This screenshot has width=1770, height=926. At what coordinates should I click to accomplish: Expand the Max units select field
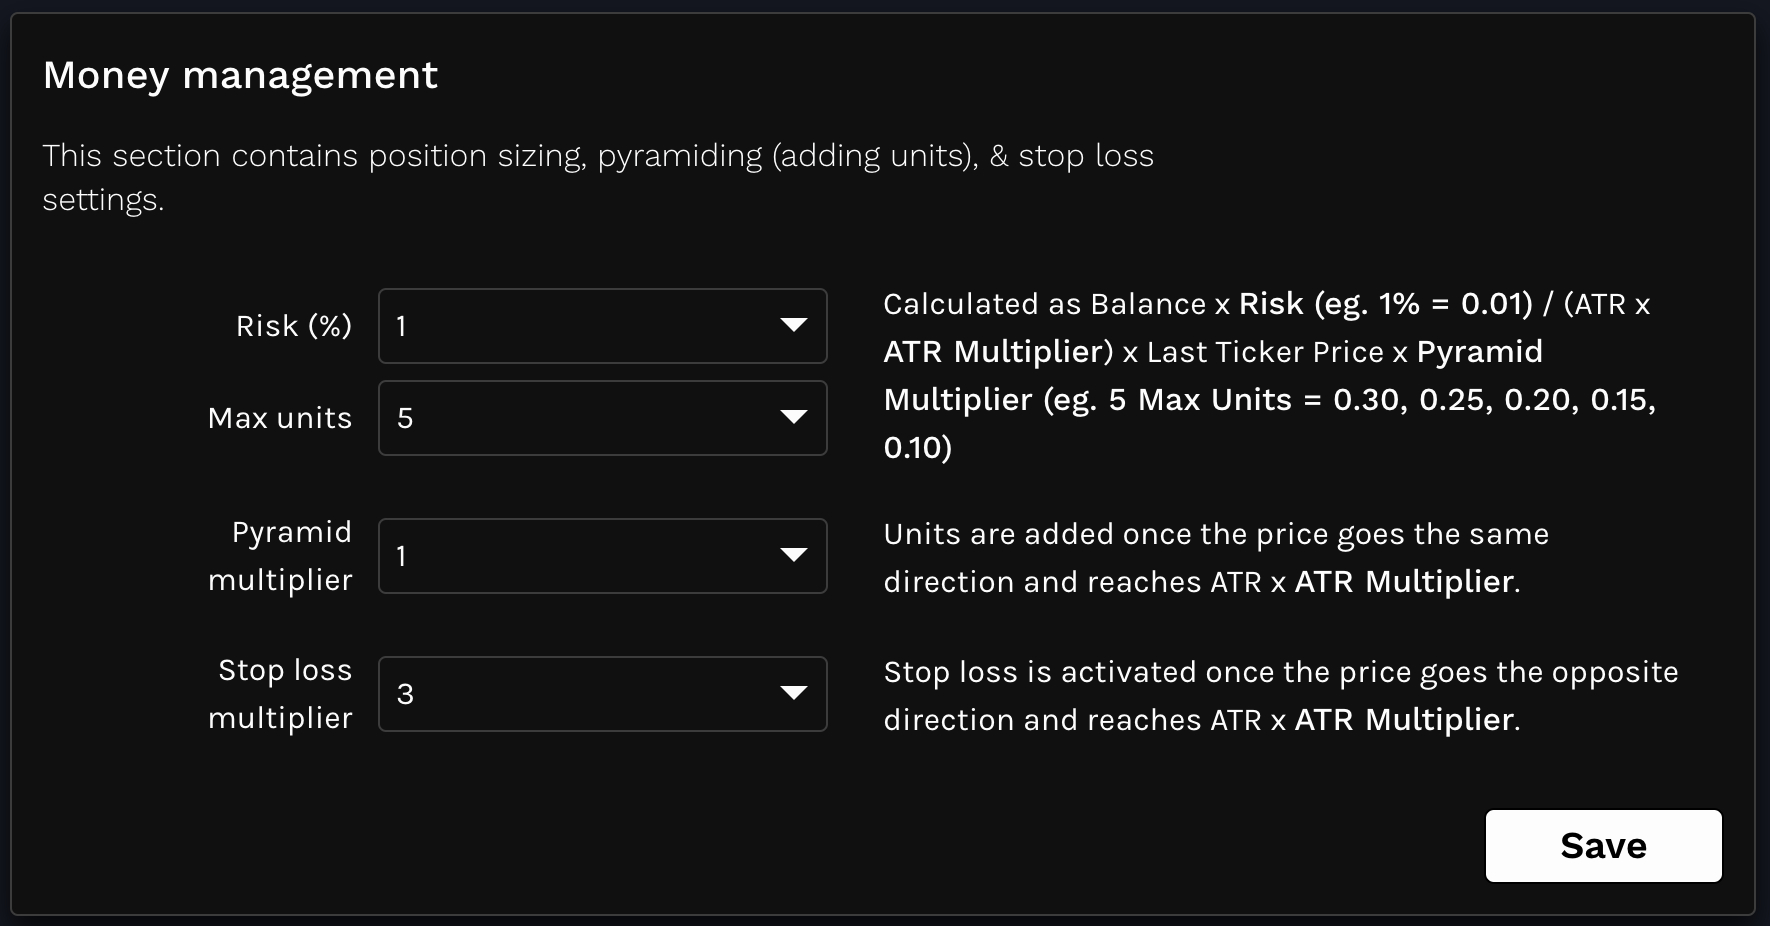coord(602,418)
